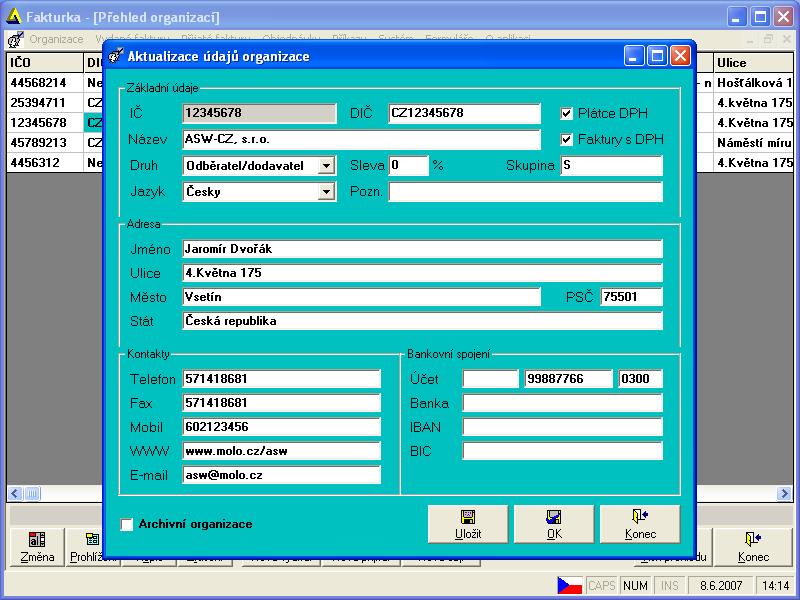
Task: Click the dialog title bar icon
Action: 116,56
